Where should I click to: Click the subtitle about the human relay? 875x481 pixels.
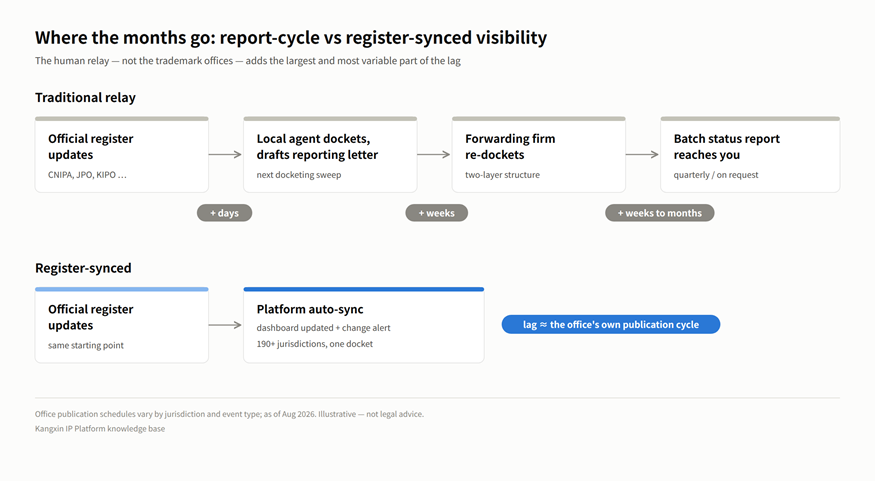click(x=248, y=61)
